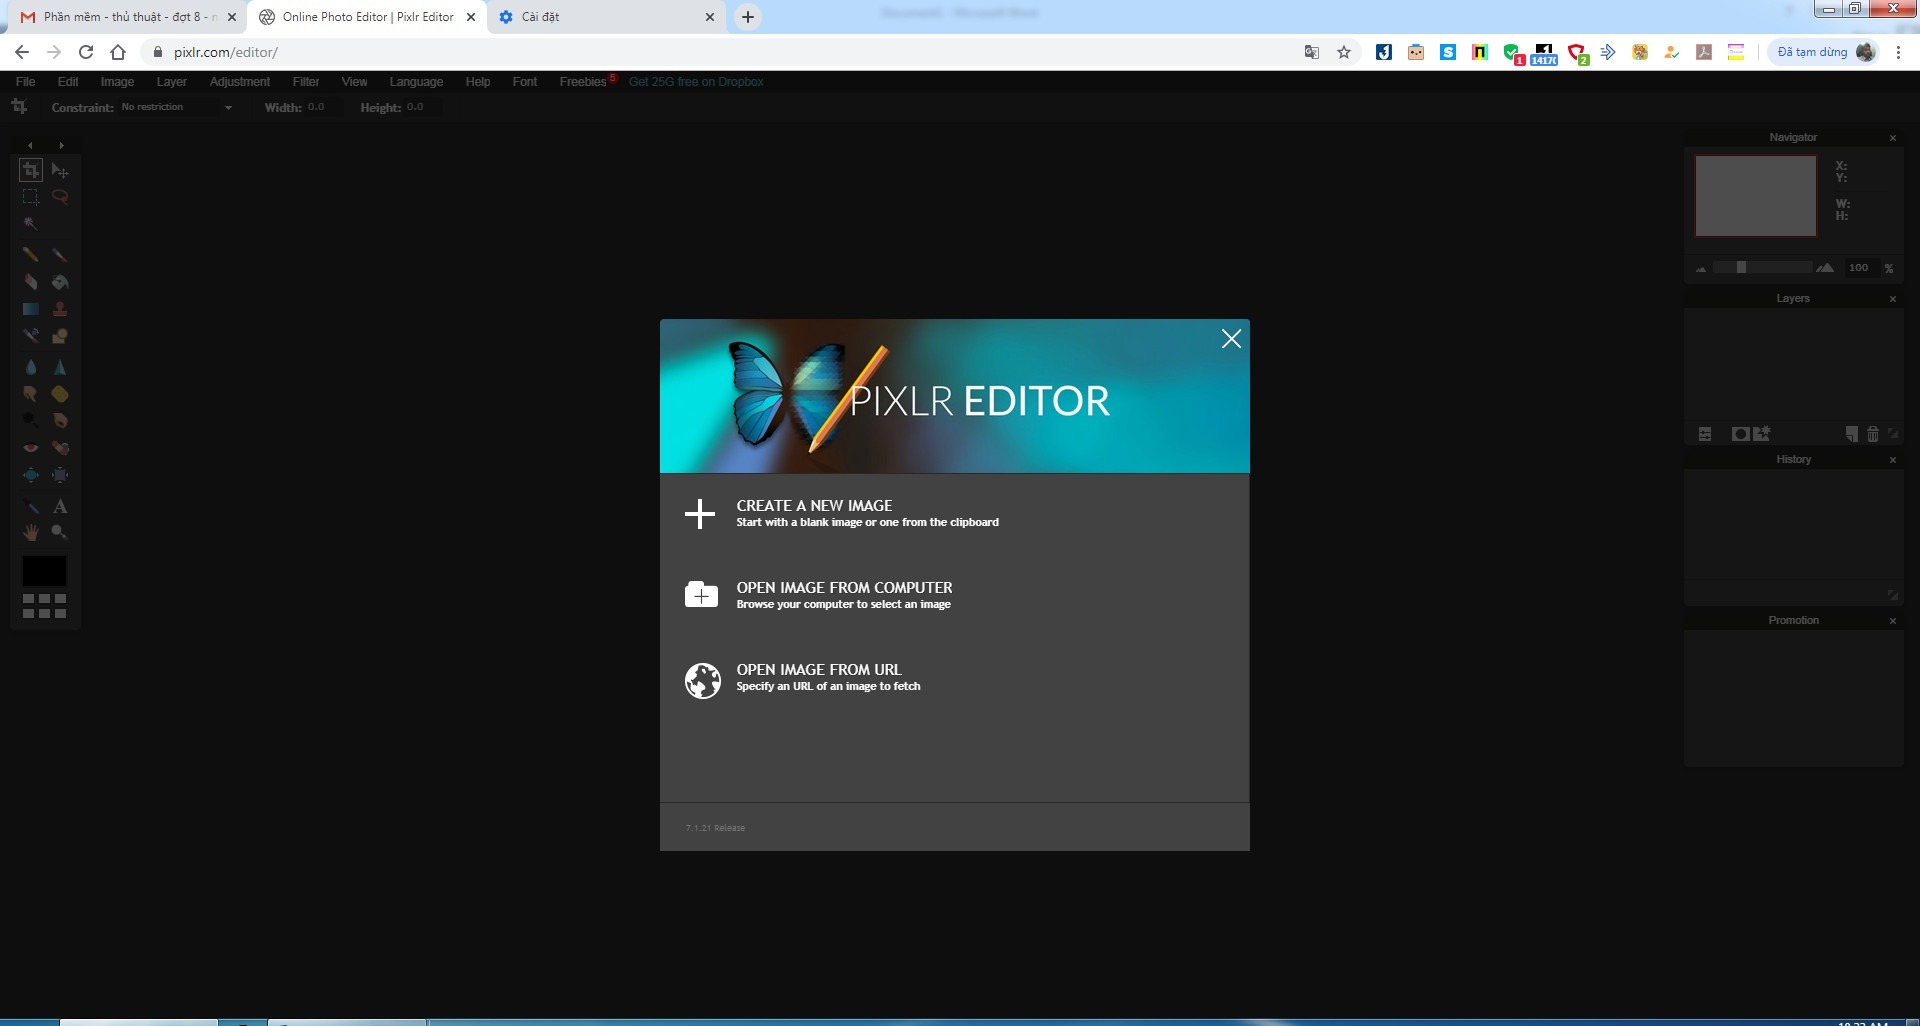Open the Filter menu
The image size is (1920, 1026).
coord(306,82)
